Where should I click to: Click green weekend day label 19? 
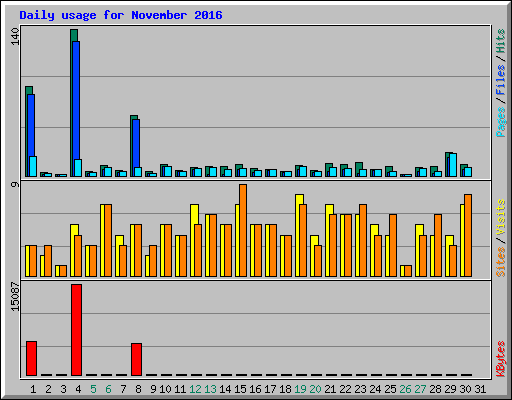[300, 389]
